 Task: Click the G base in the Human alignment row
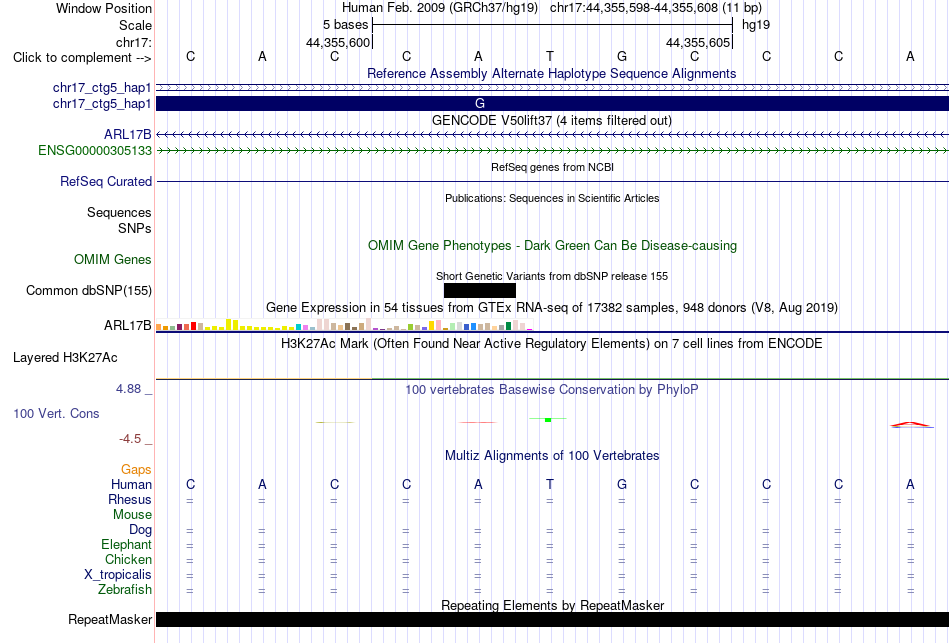coord(622,484)
